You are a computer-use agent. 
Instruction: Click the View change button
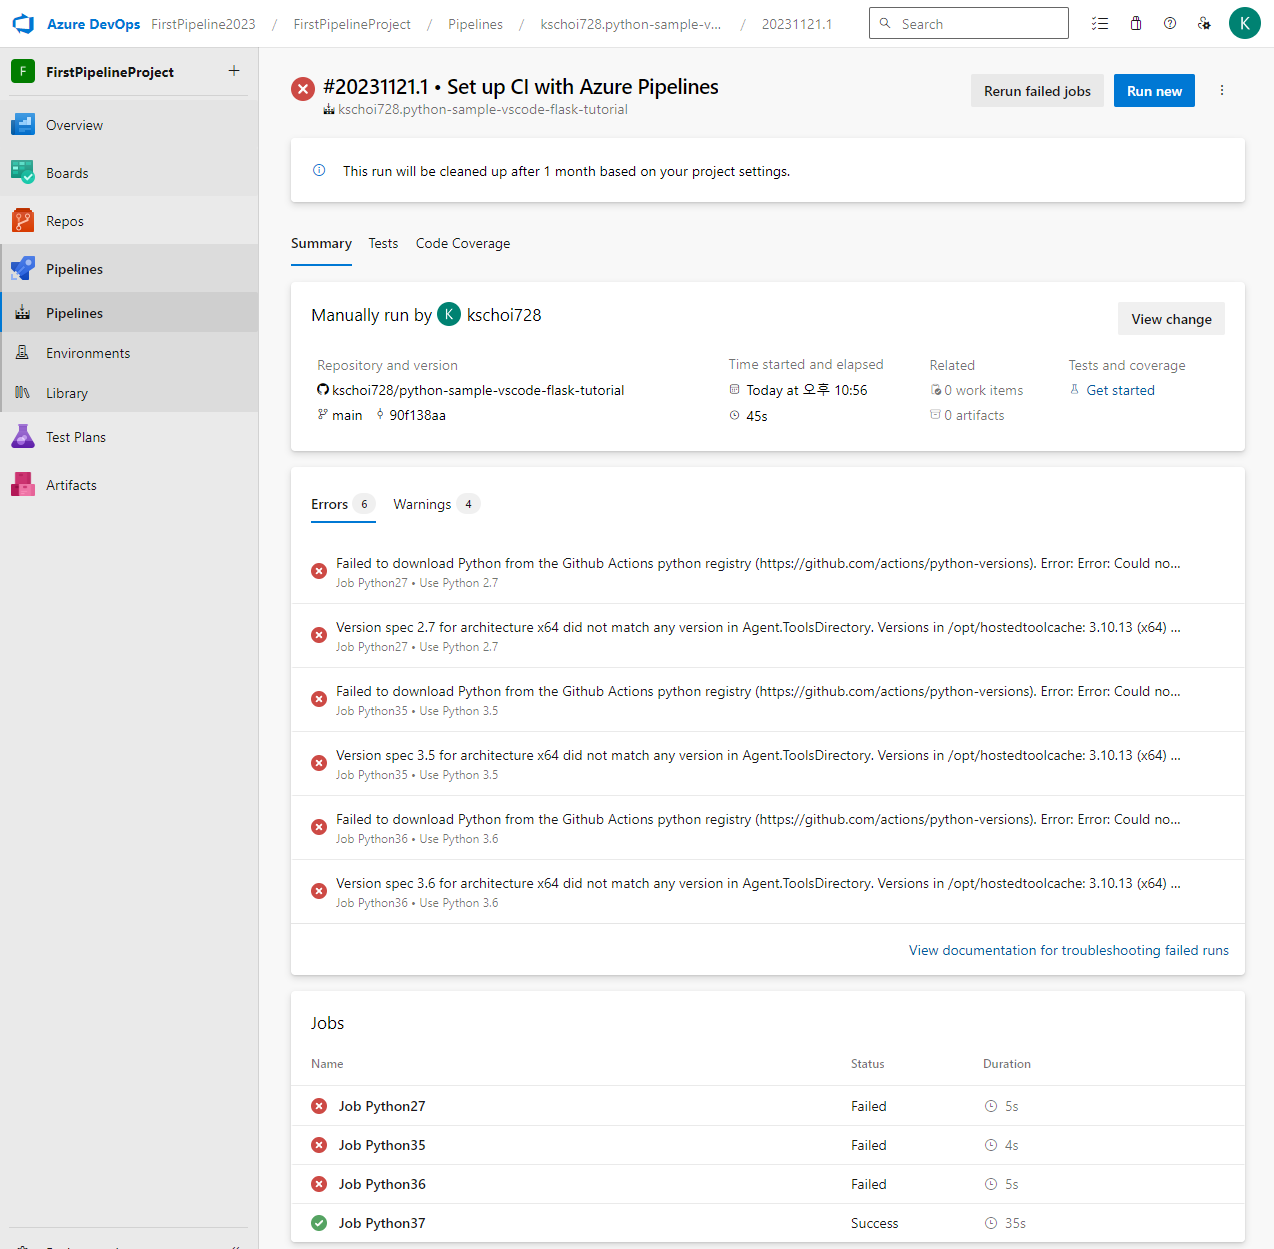click(x=1171, y=319)
